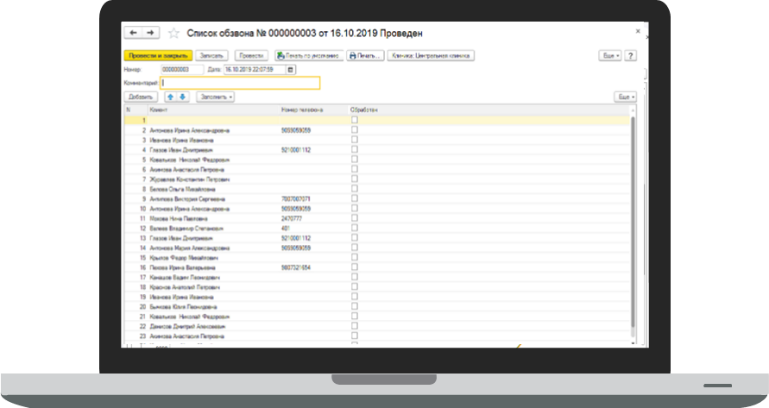The height and width of the screenshot is (408, 769).
Task: Move the row down with blue arrow
Action: (x=182, y=96)
